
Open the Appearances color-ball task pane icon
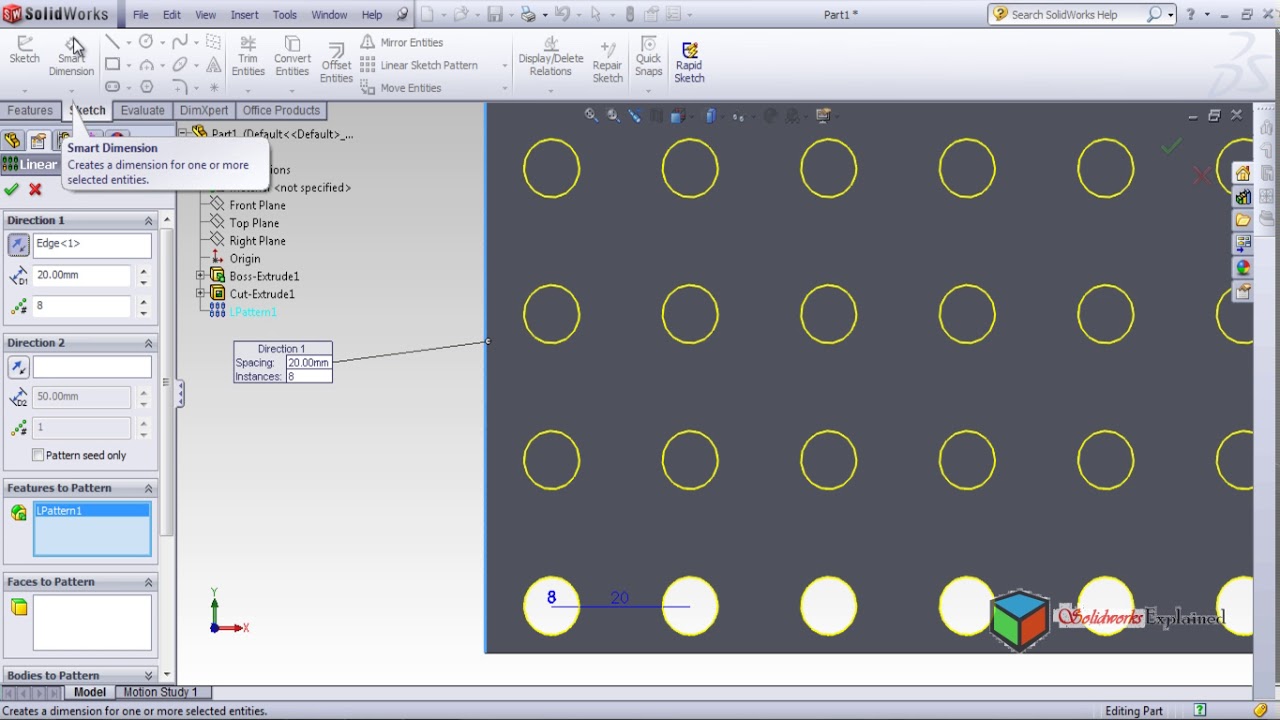point(1243,268)
